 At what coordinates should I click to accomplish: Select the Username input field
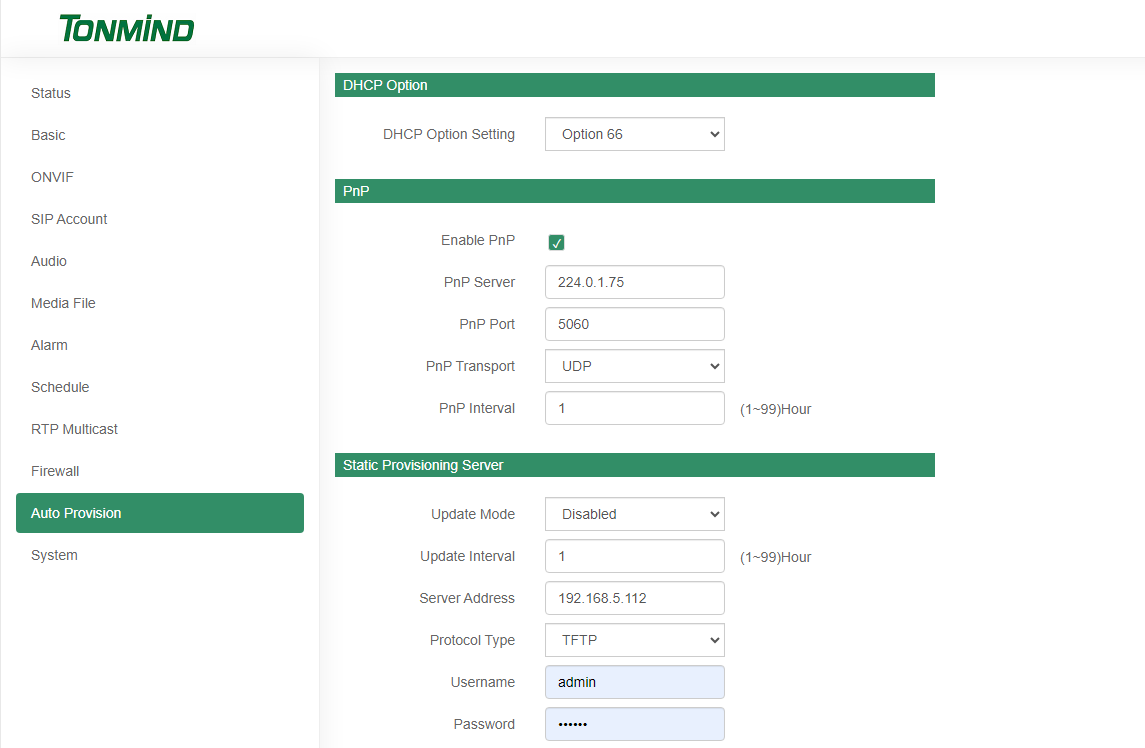pyautogui.click(x=634, y=682)
